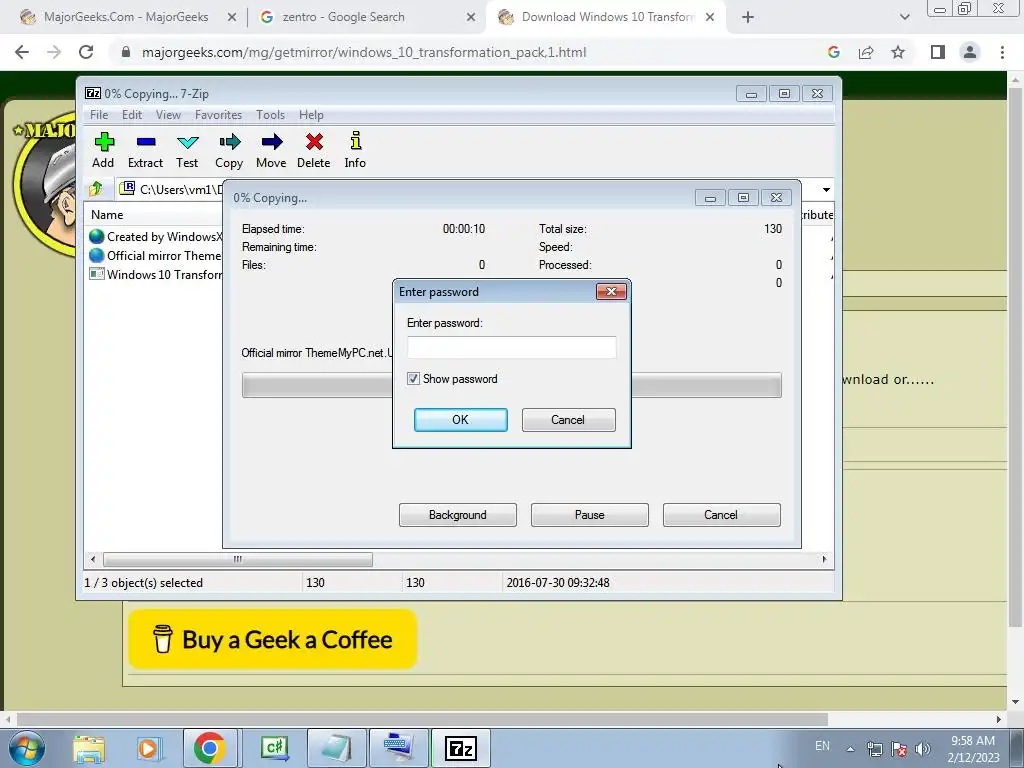Click the 7-Zip horizontal scrollbar thumb
Screen dimensions: 1024x768
point(238,559)
